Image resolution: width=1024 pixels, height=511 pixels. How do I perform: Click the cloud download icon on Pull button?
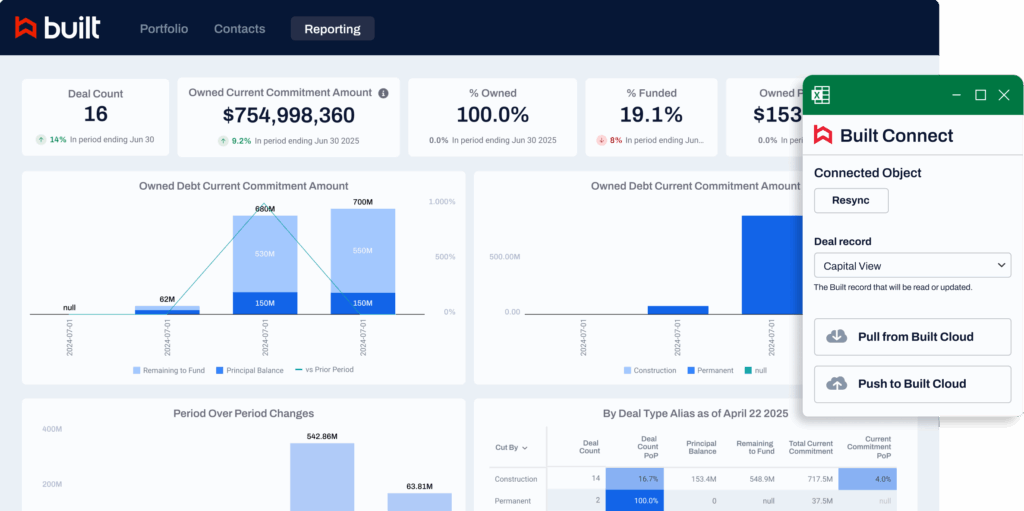(x=837, y=337)
